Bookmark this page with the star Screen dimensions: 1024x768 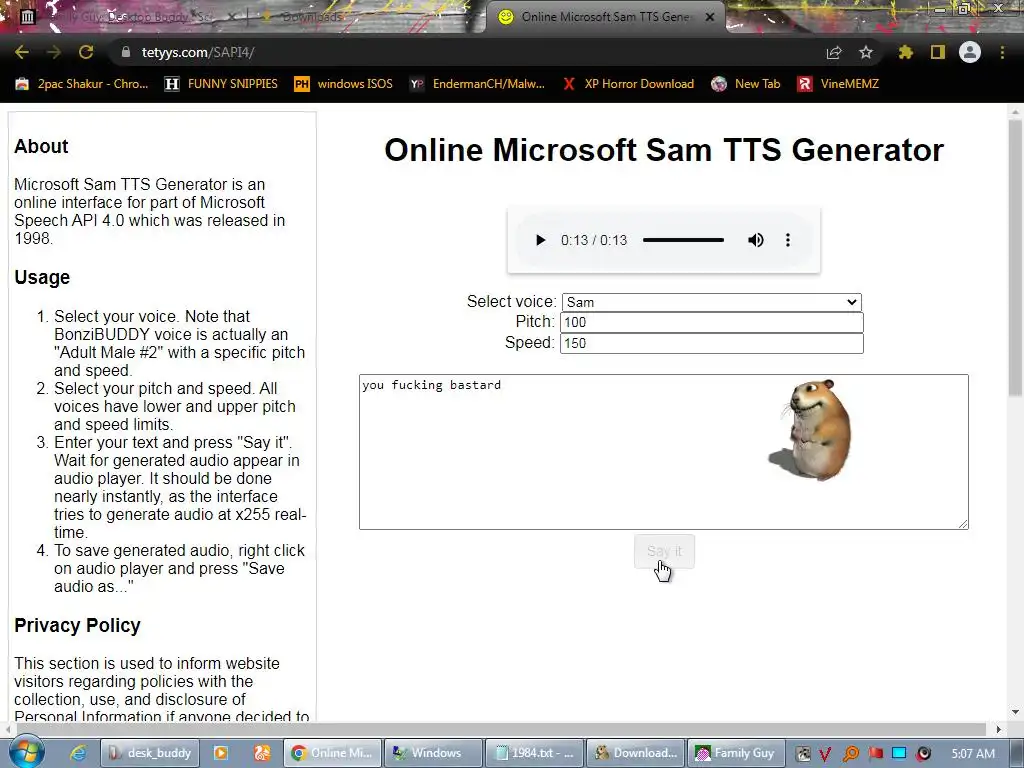(x=866, y=52)
